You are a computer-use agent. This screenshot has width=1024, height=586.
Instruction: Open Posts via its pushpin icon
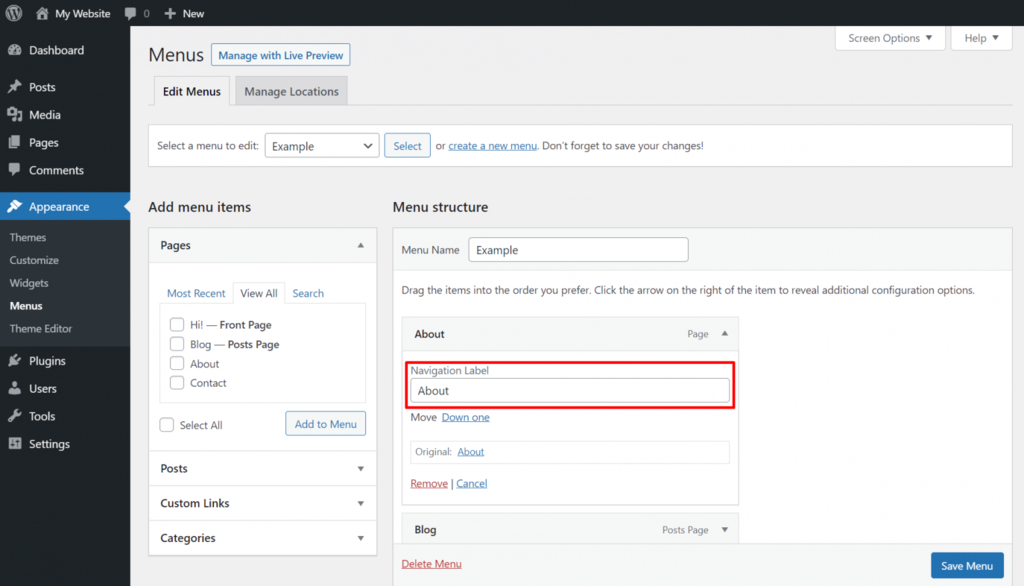pyautogui.click(x=15, y=87)
